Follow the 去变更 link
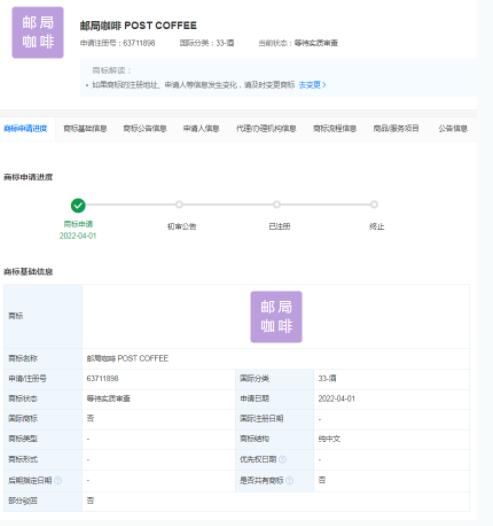This screenshot has height=526, width=493. [312, 85]
